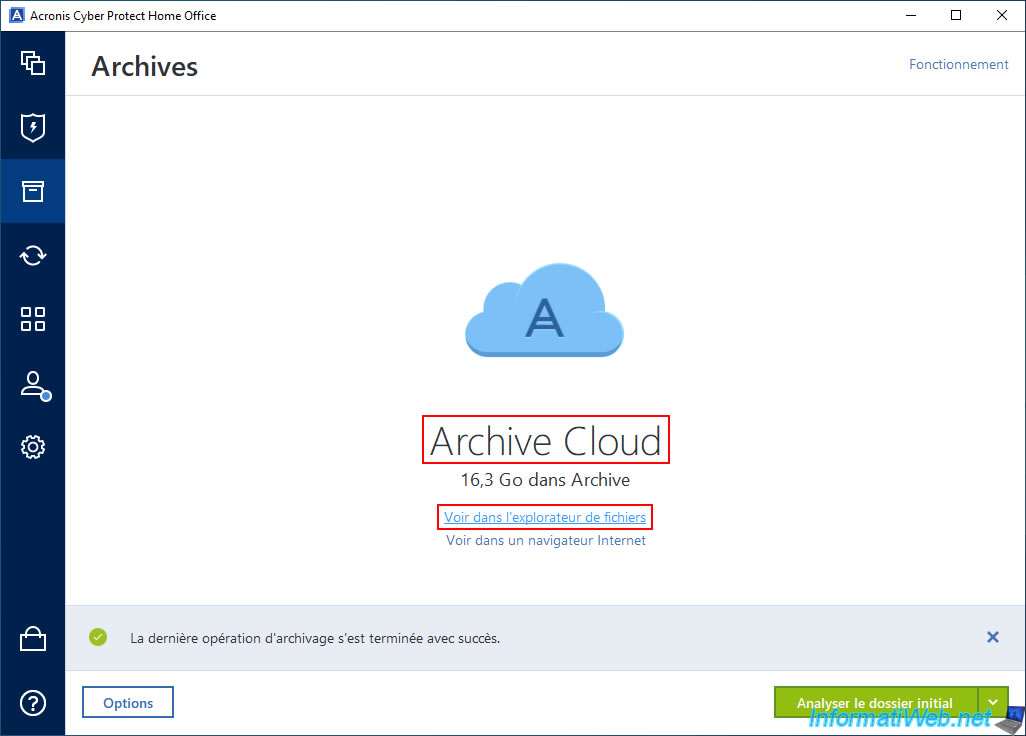Viewport: 1026px width, 736px height.
Task: Open the Fonctionnement link
Action: pyautogui.click(x=958, y=64)
